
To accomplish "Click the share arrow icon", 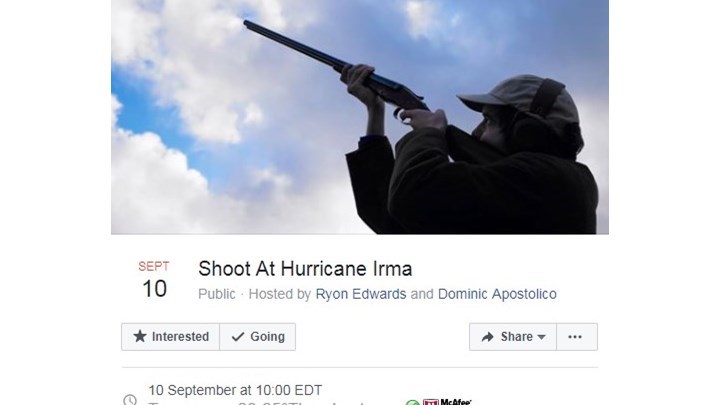I will click(x=487, y=337).
